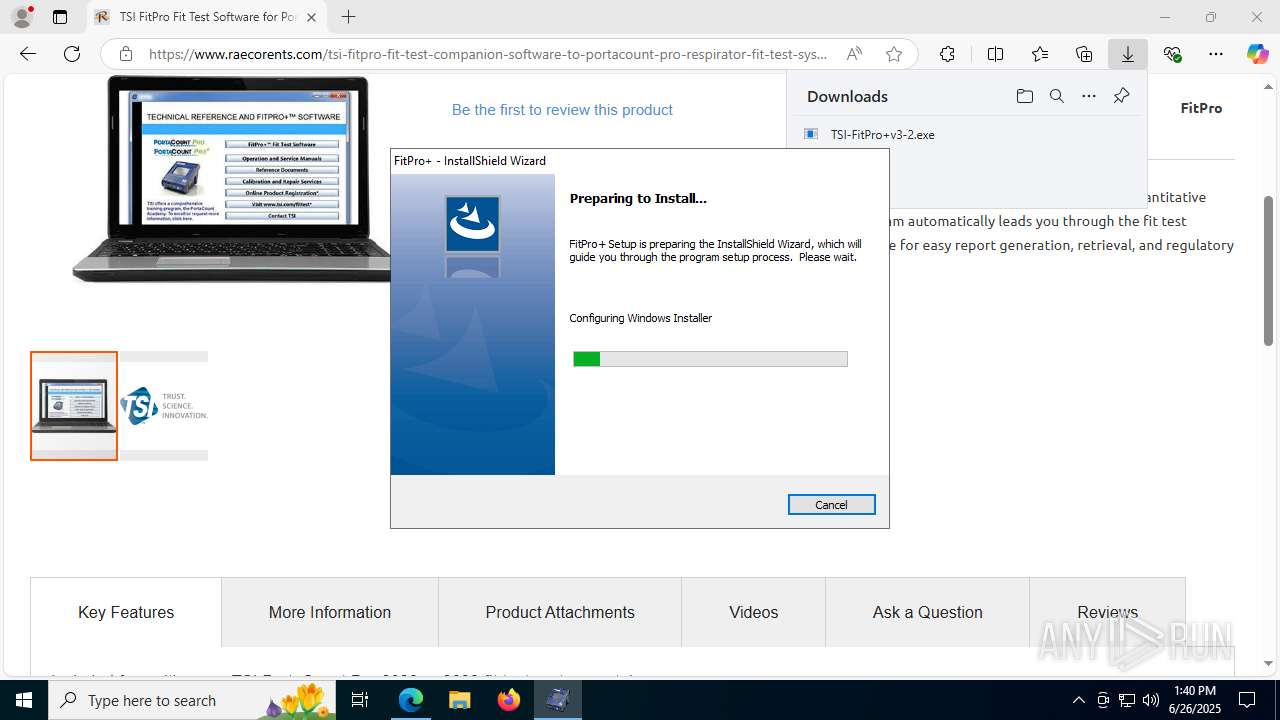
Task: Open the Copilot sidebar icon
Action: click(x=1257, y=54)
